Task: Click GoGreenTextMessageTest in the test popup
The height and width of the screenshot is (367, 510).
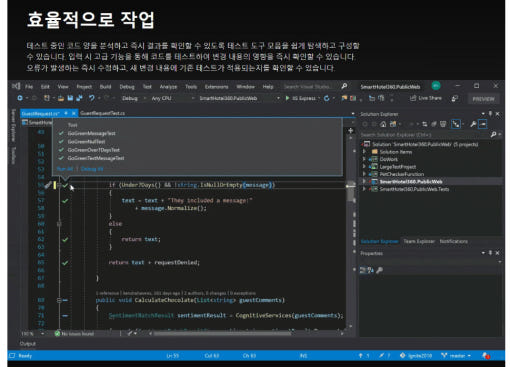Action: coord(96,158)
